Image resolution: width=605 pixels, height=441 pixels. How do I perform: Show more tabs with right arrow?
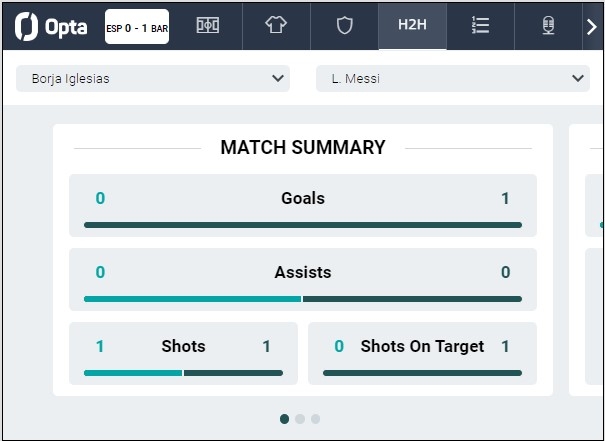[592, 27]
